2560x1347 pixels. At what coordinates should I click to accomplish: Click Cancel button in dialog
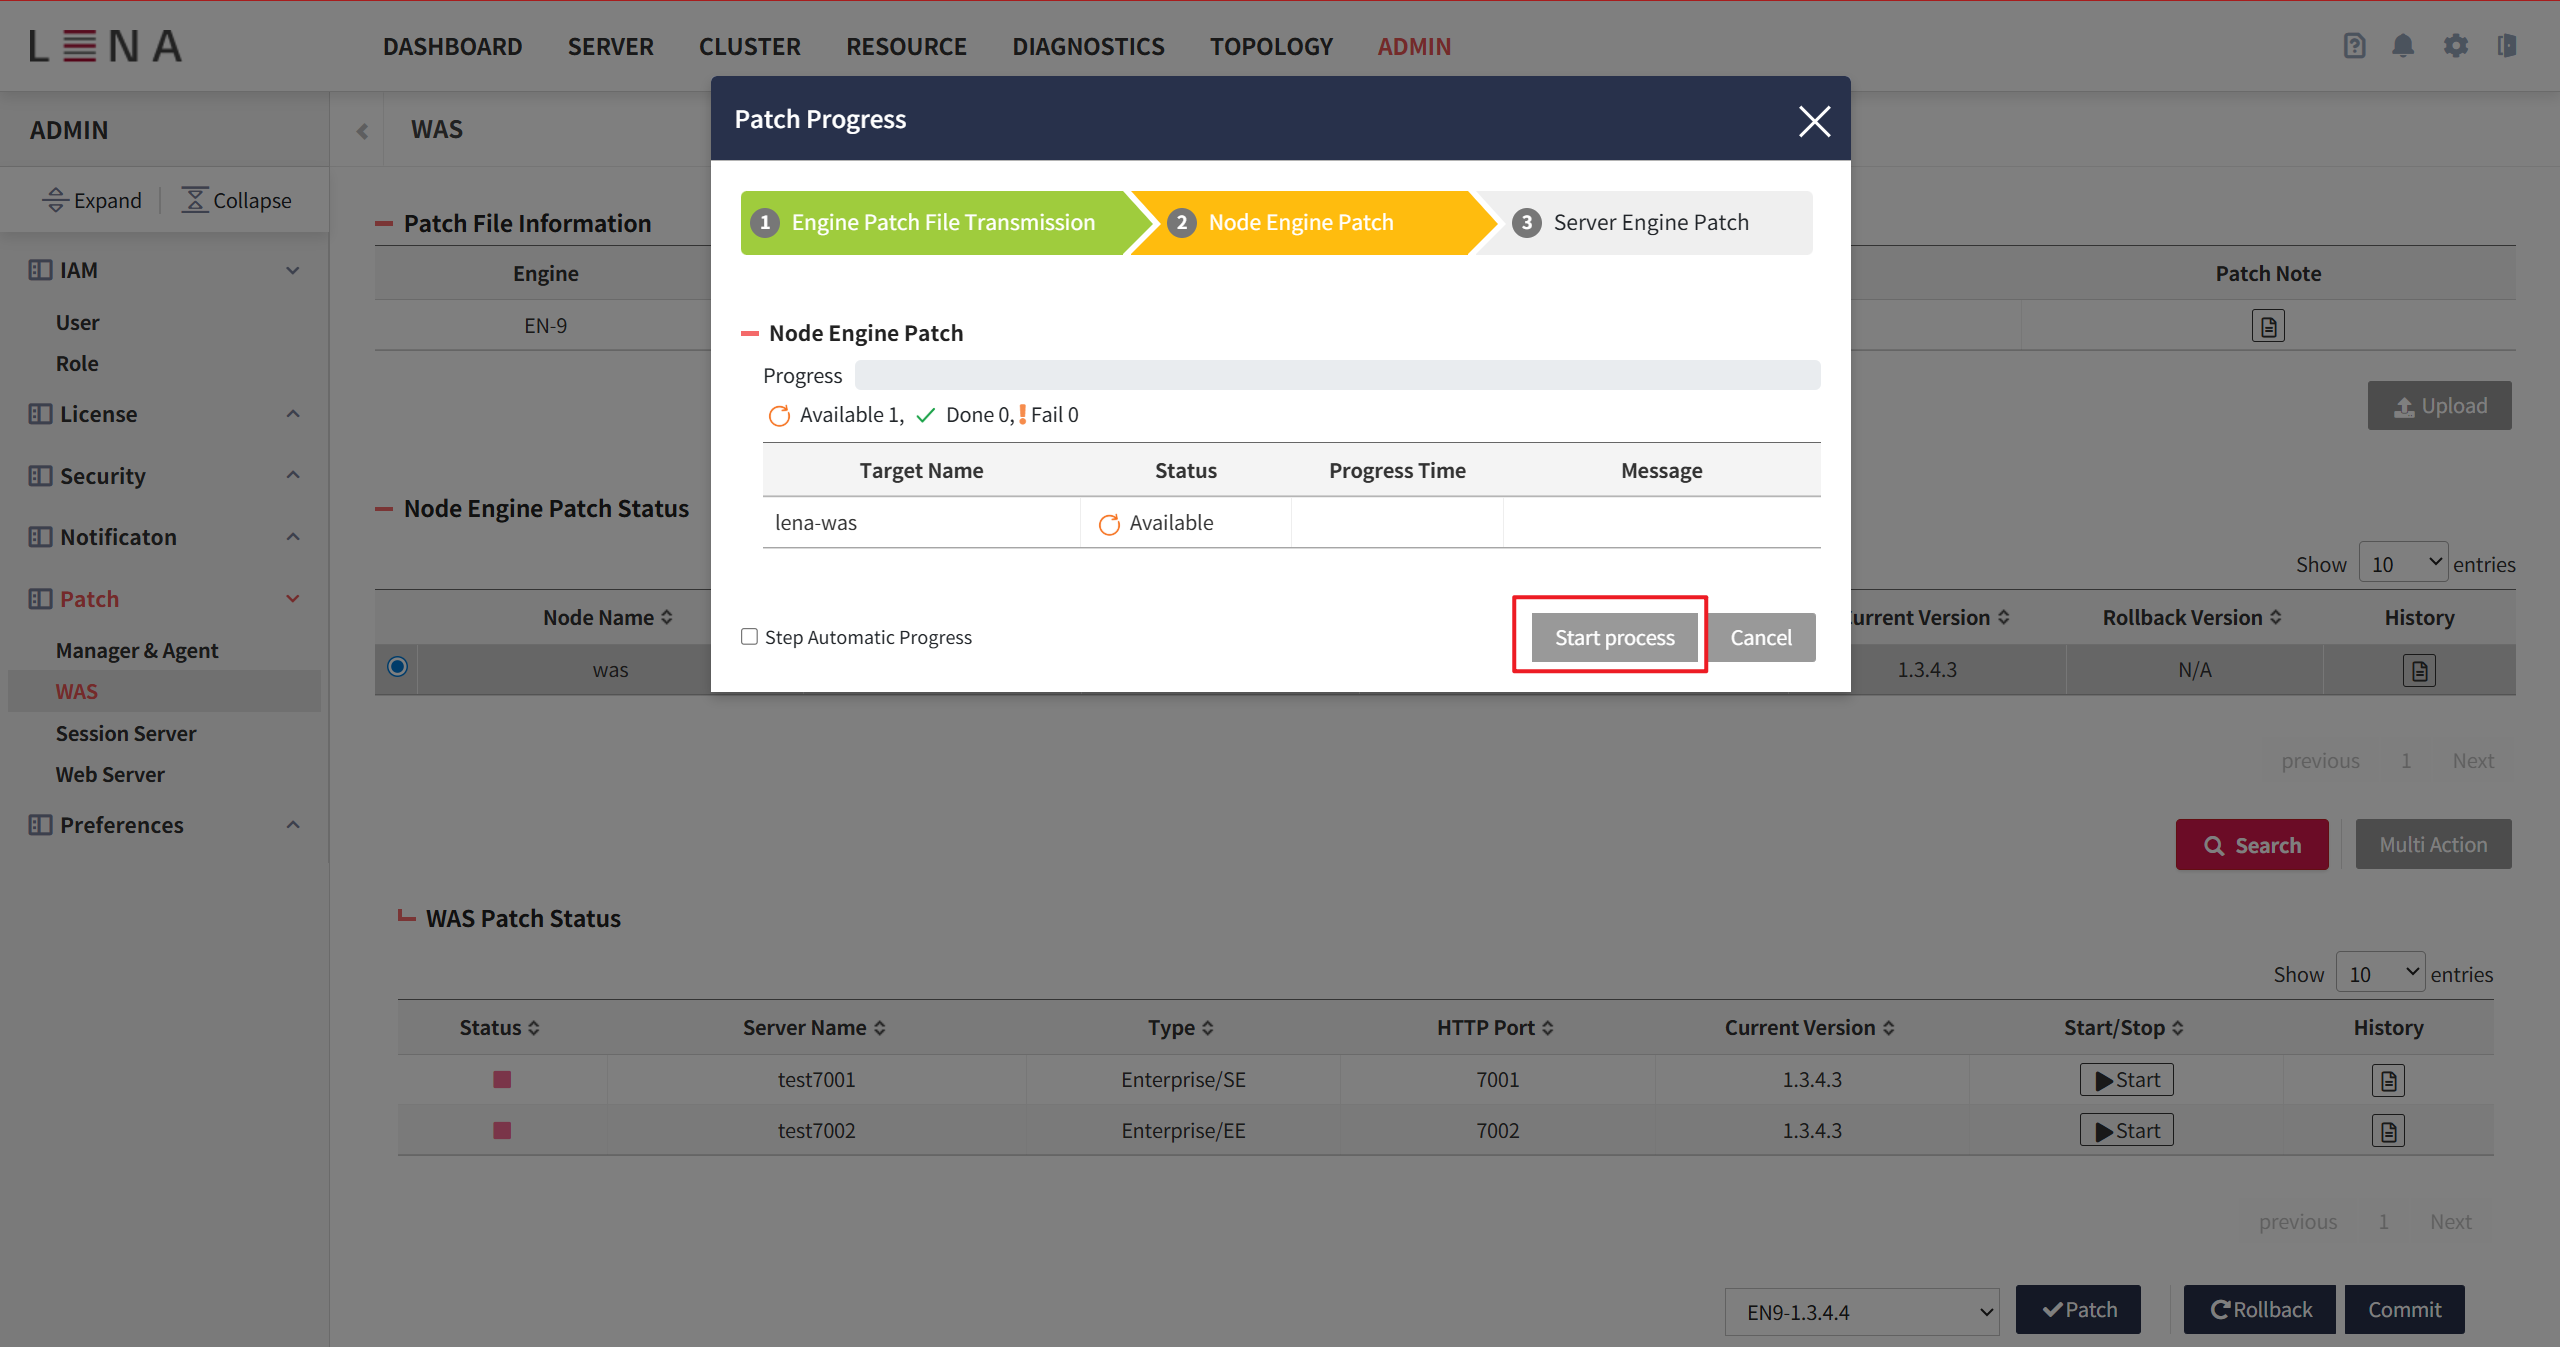point(1761,637)
